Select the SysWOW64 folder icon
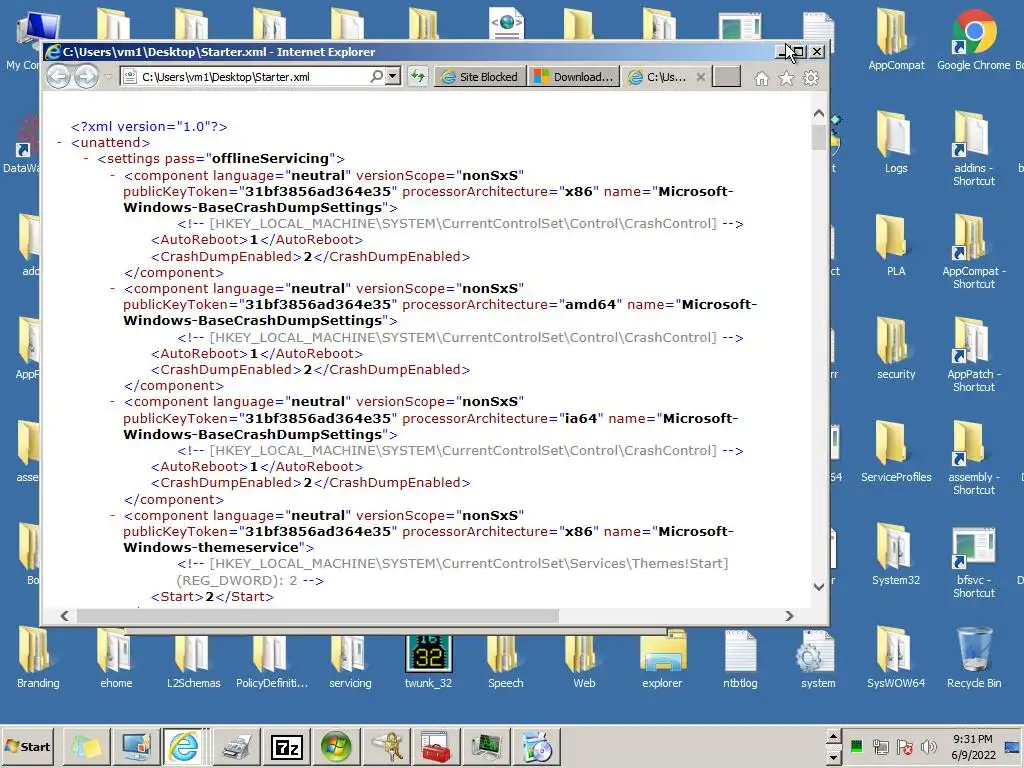 pos(896,657)
